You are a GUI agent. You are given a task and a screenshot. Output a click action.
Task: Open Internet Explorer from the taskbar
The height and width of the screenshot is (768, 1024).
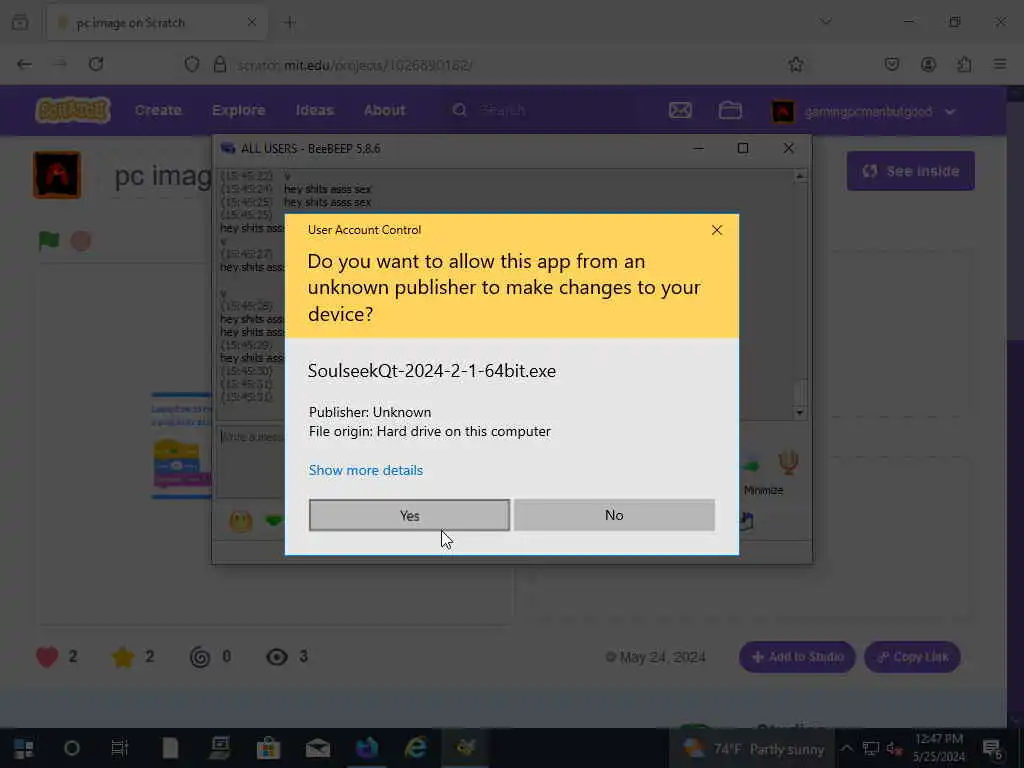coord(415,748)
